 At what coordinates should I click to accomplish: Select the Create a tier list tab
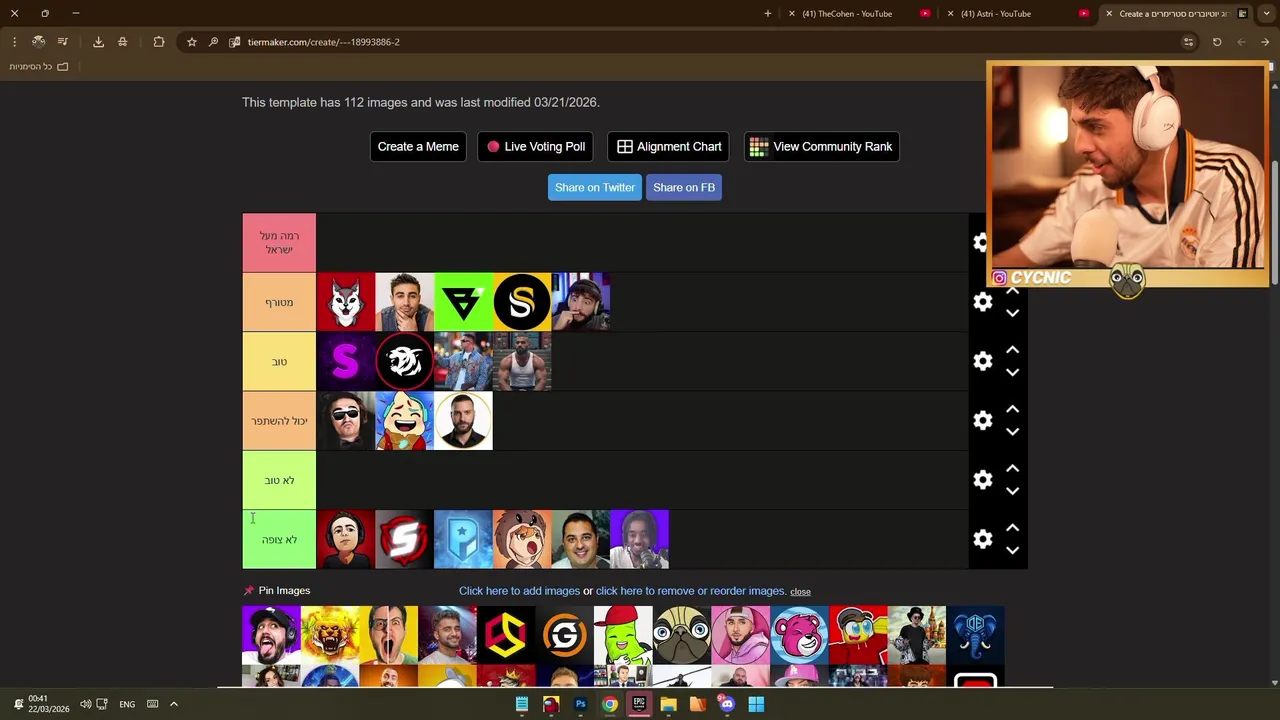1178,14
